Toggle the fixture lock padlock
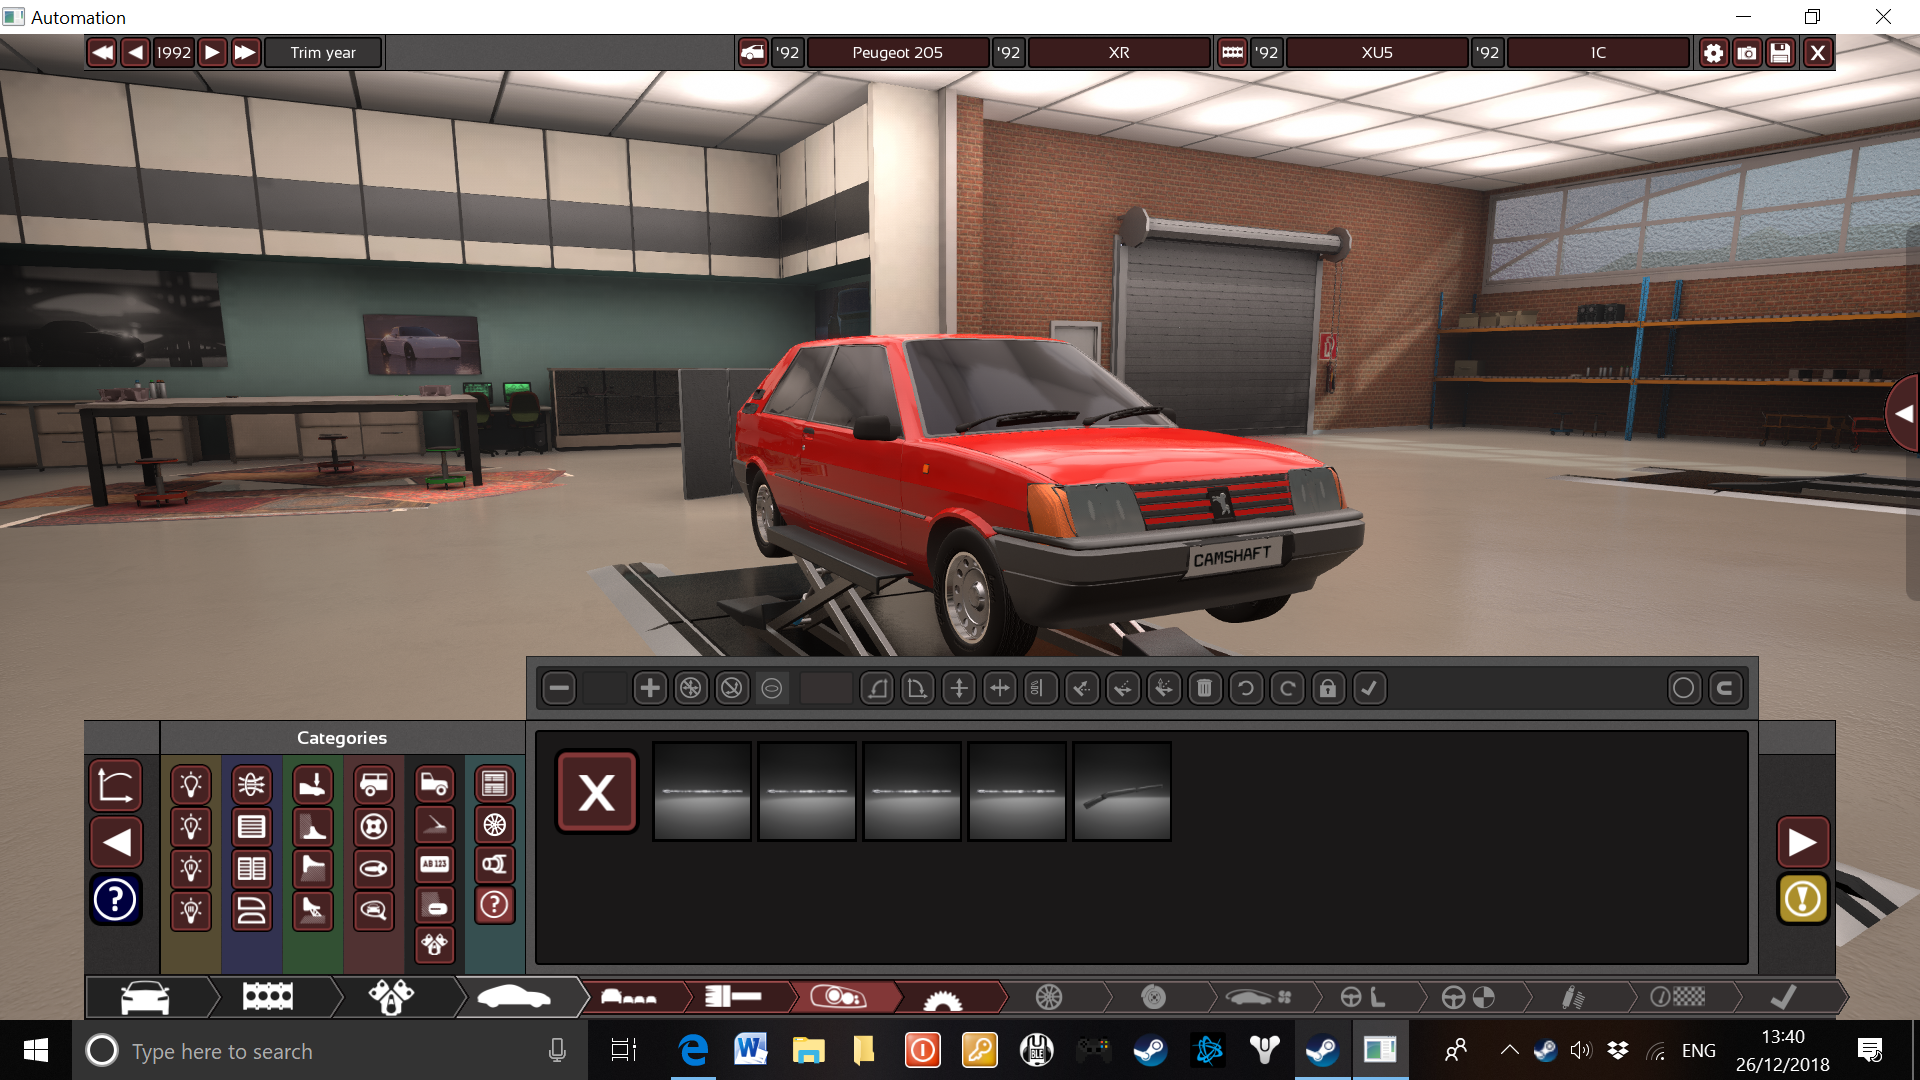This screenshot has height=1080, width=1920. coord(1328,688)
